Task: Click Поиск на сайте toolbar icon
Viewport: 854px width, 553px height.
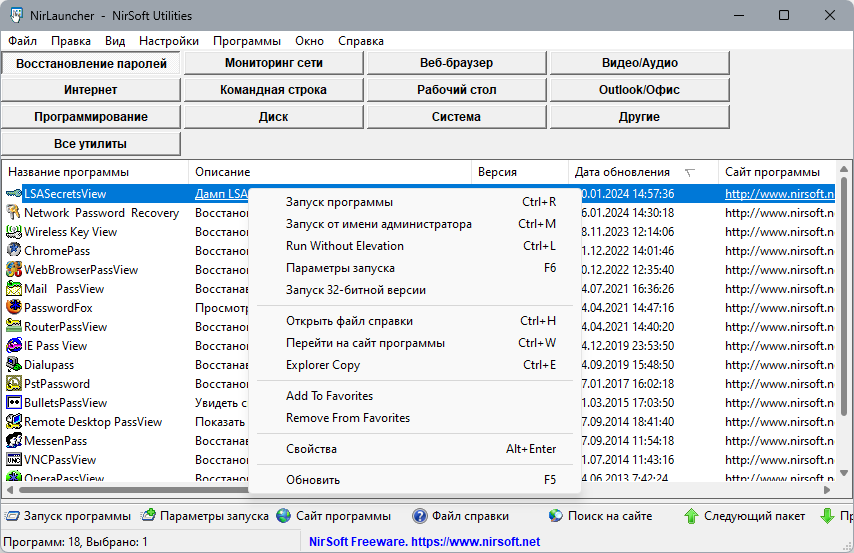Action: [556, 516]
